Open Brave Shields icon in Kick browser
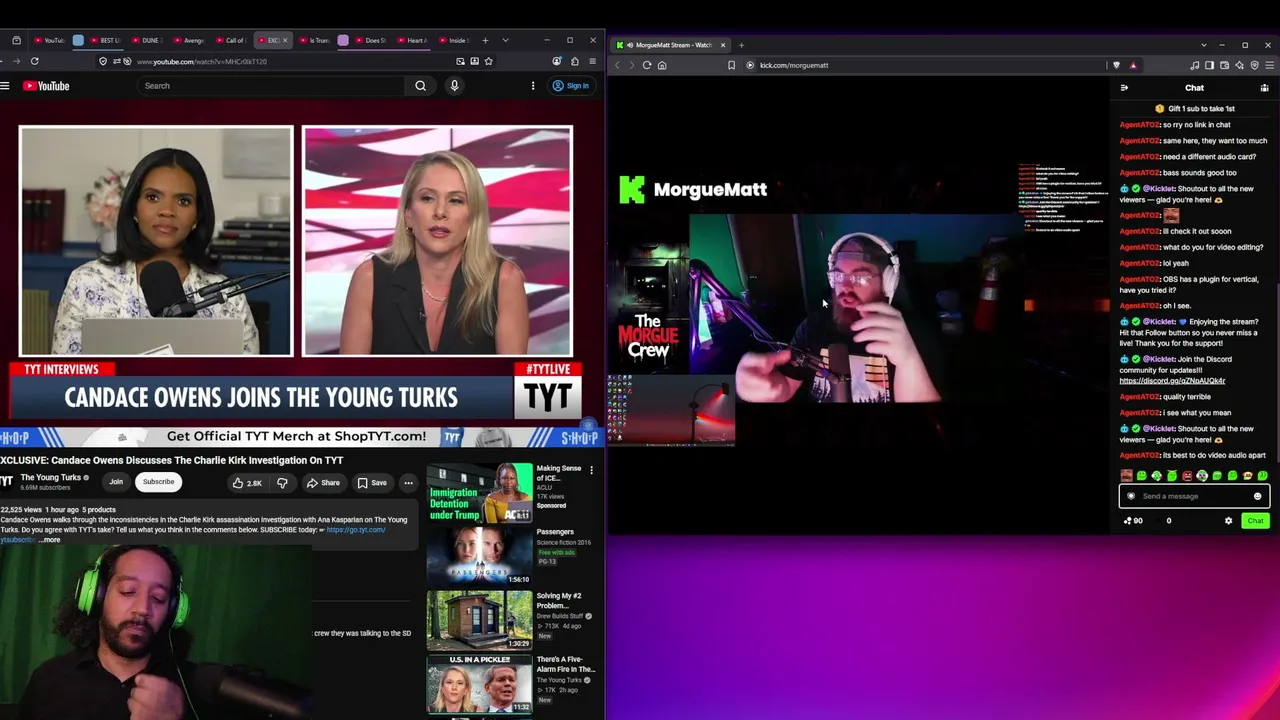 point(1117,65)
